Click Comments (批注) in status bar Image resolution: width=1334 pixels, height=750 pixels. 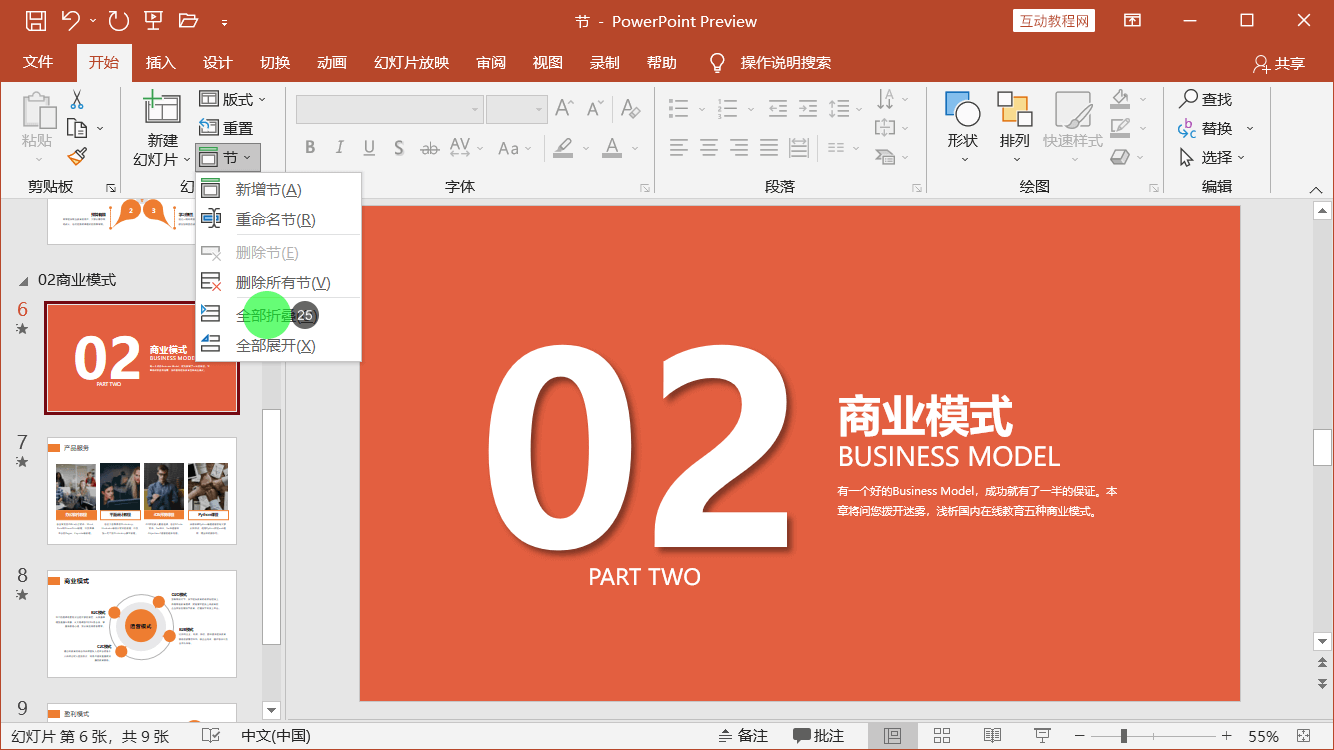click(x=819, y=736)
